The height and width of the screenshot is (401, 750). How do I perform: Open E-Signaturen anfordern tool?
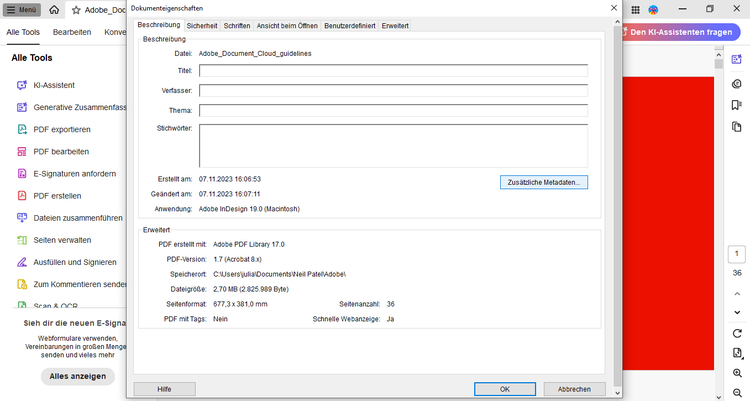pos(66,174)
